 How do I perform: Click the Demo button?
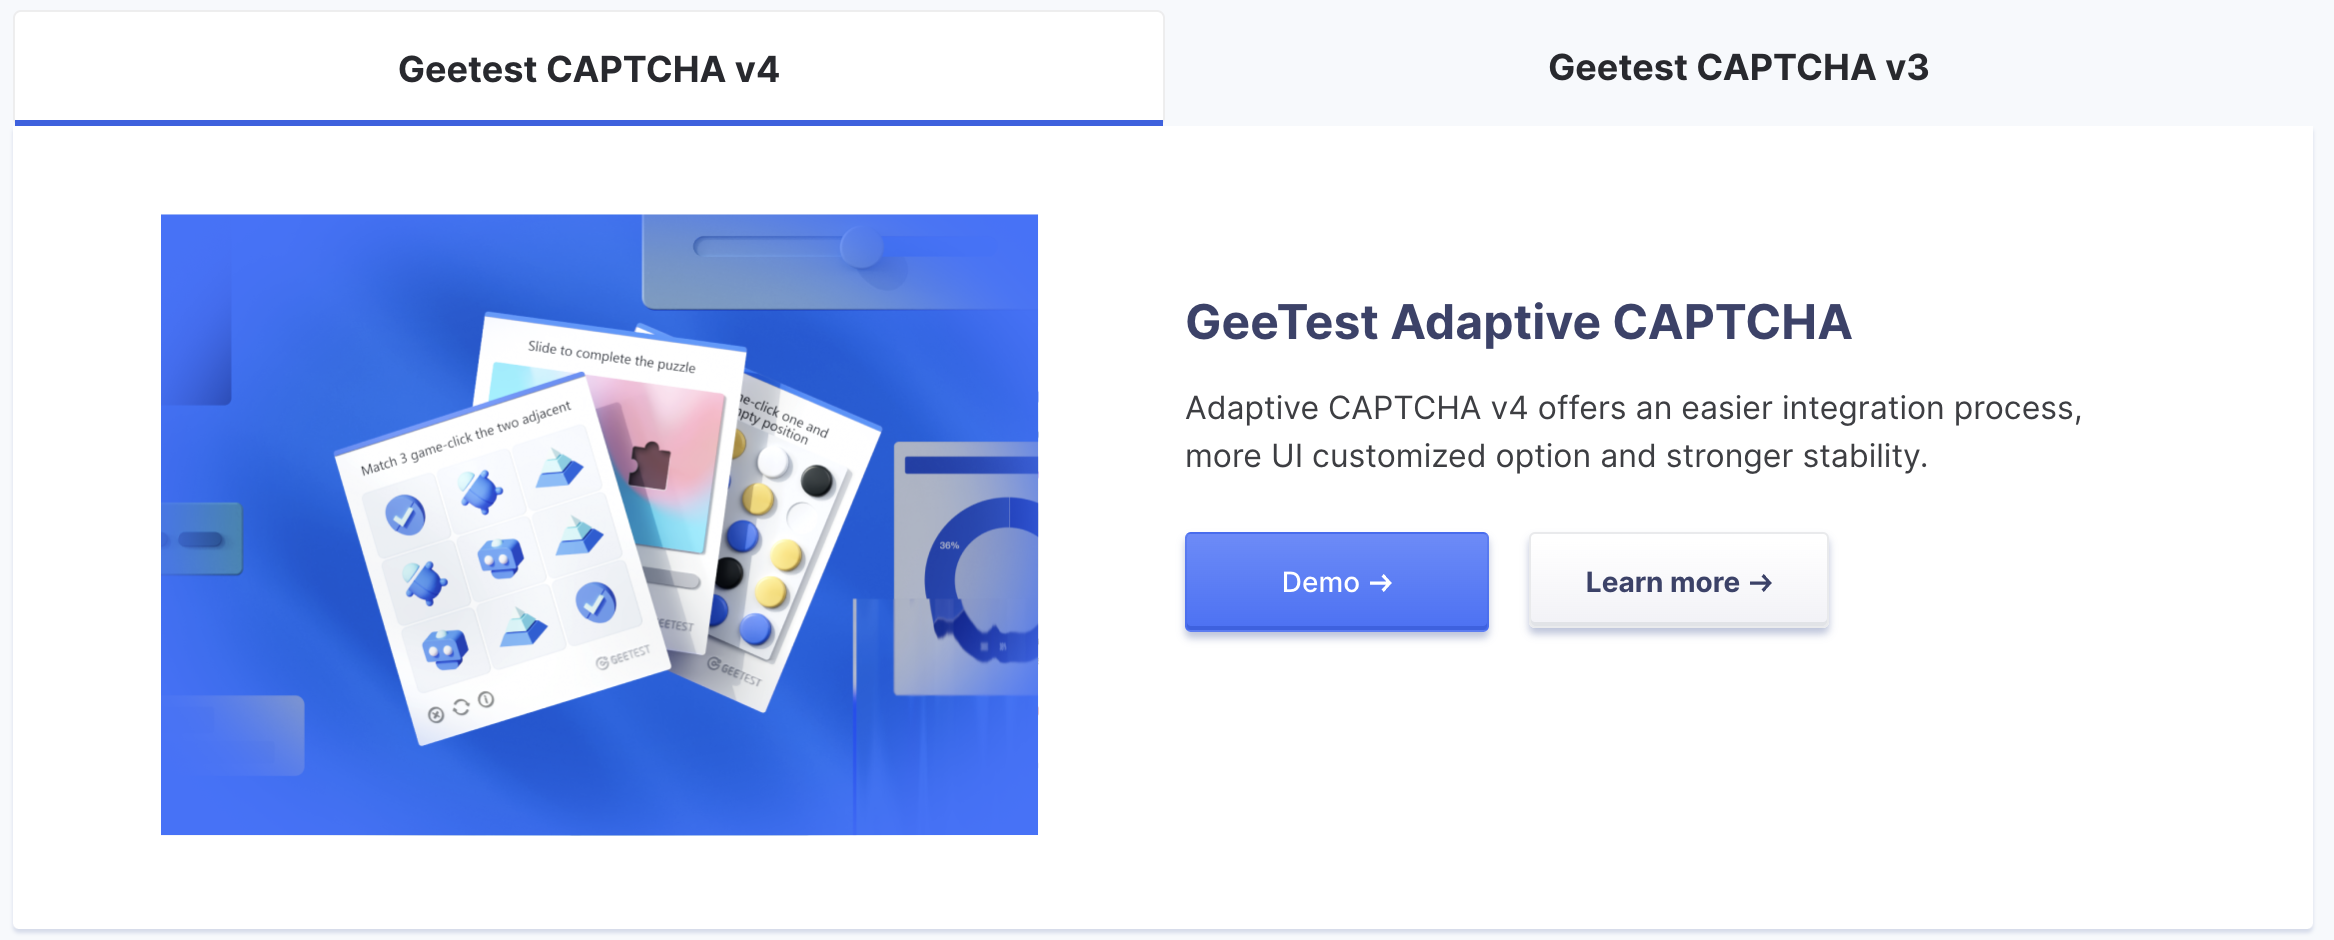1336,582
